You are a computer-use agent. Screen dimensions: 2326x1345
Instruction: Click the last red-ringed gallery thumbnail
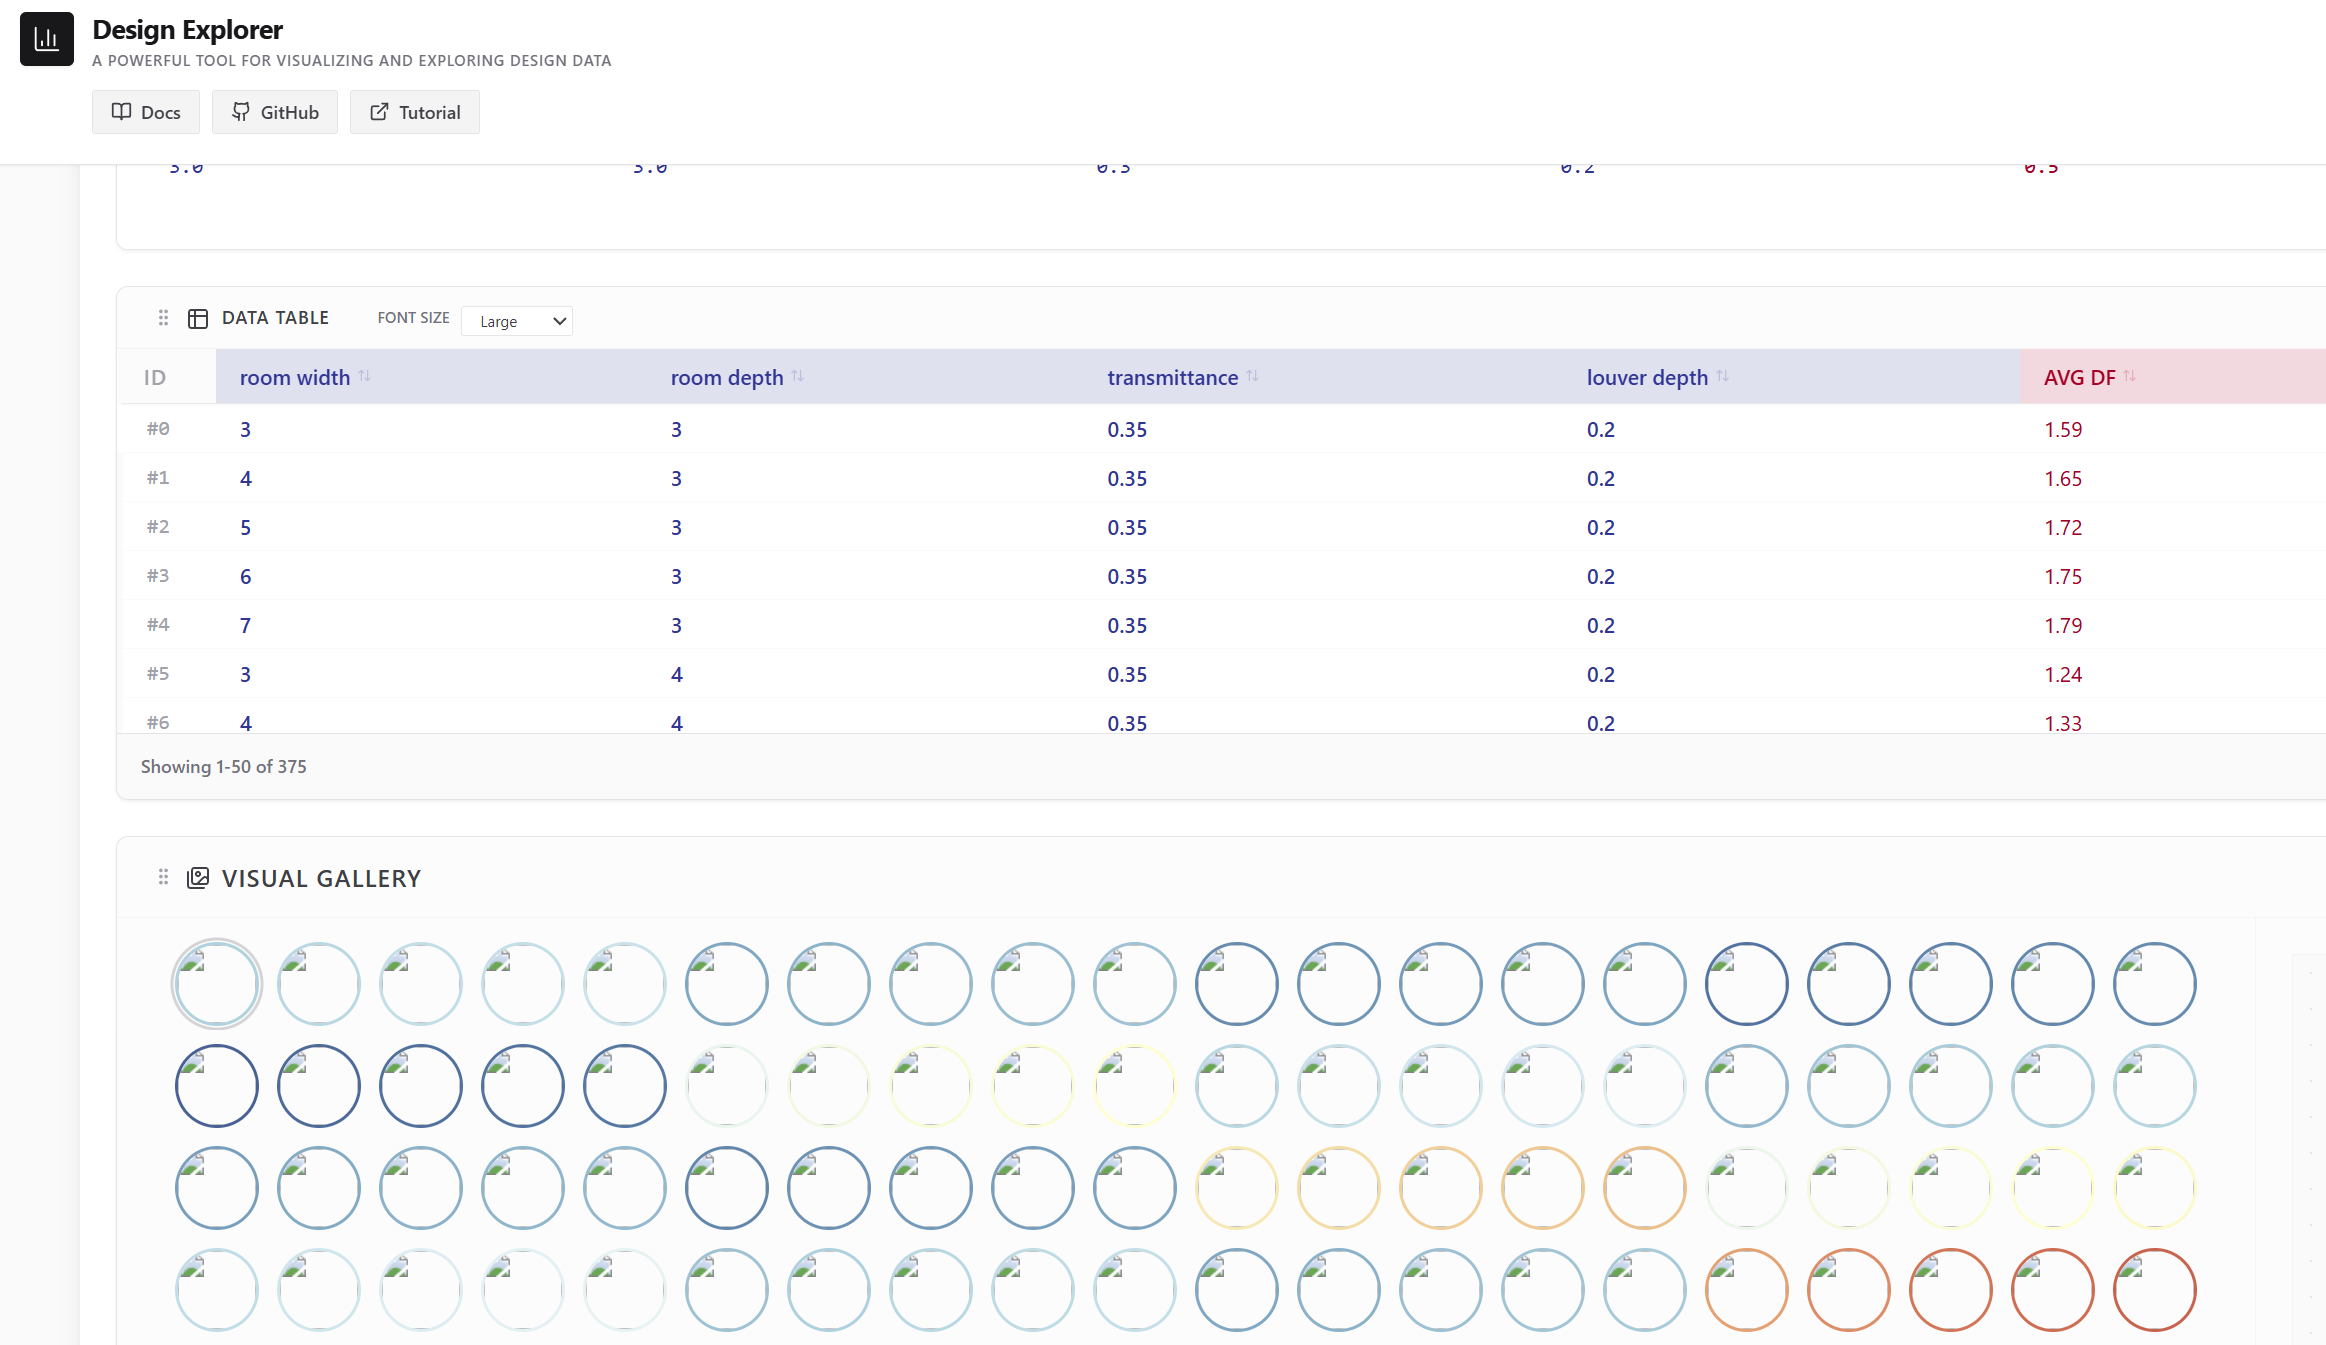pyautogui.click(x=2155, y=1290)
